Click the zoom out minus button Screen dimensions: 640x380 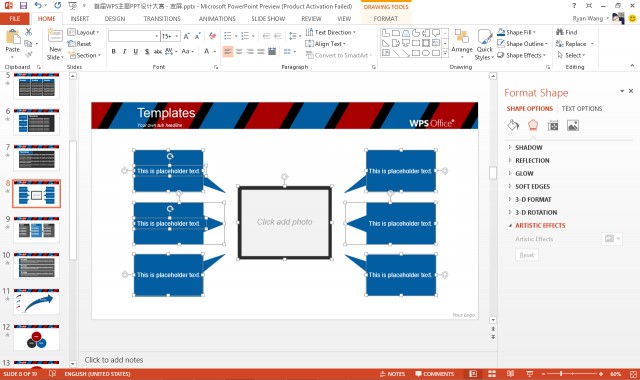coord(543,374)
